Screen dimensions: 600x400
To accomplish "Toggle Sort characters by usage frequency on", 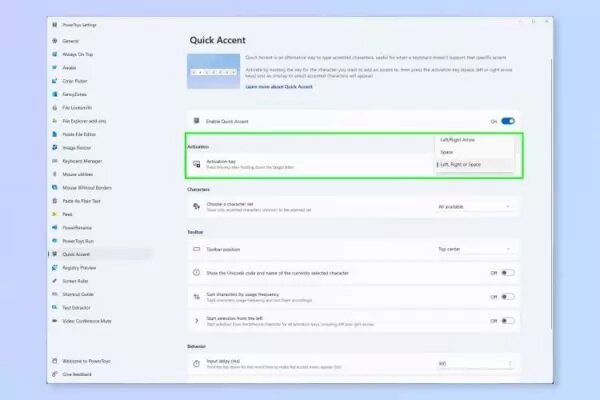I will (508, 297).
